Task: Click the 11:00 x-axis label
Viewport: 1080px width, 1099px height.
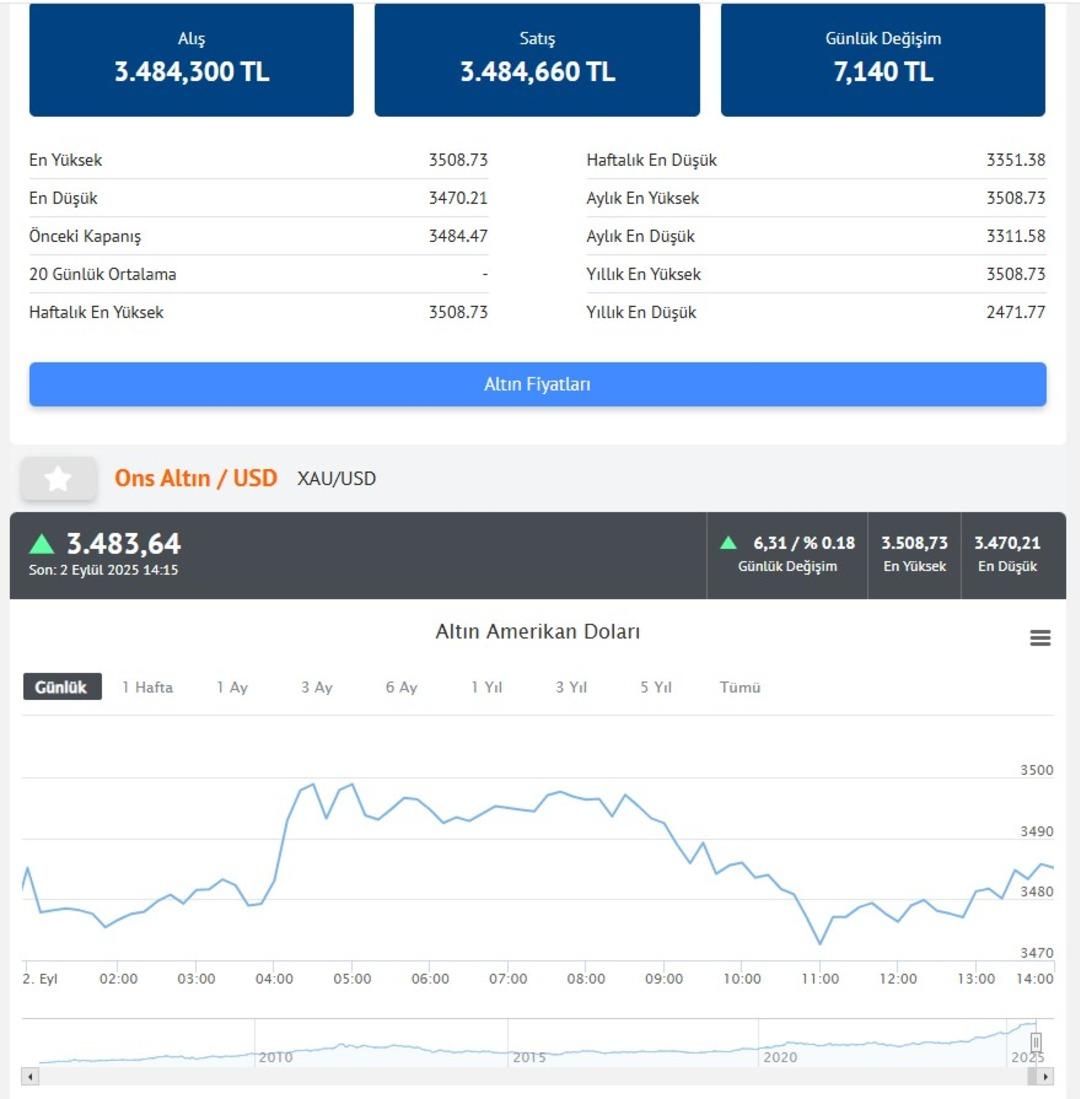Action: pyautogui.click(x=820, y=978)
